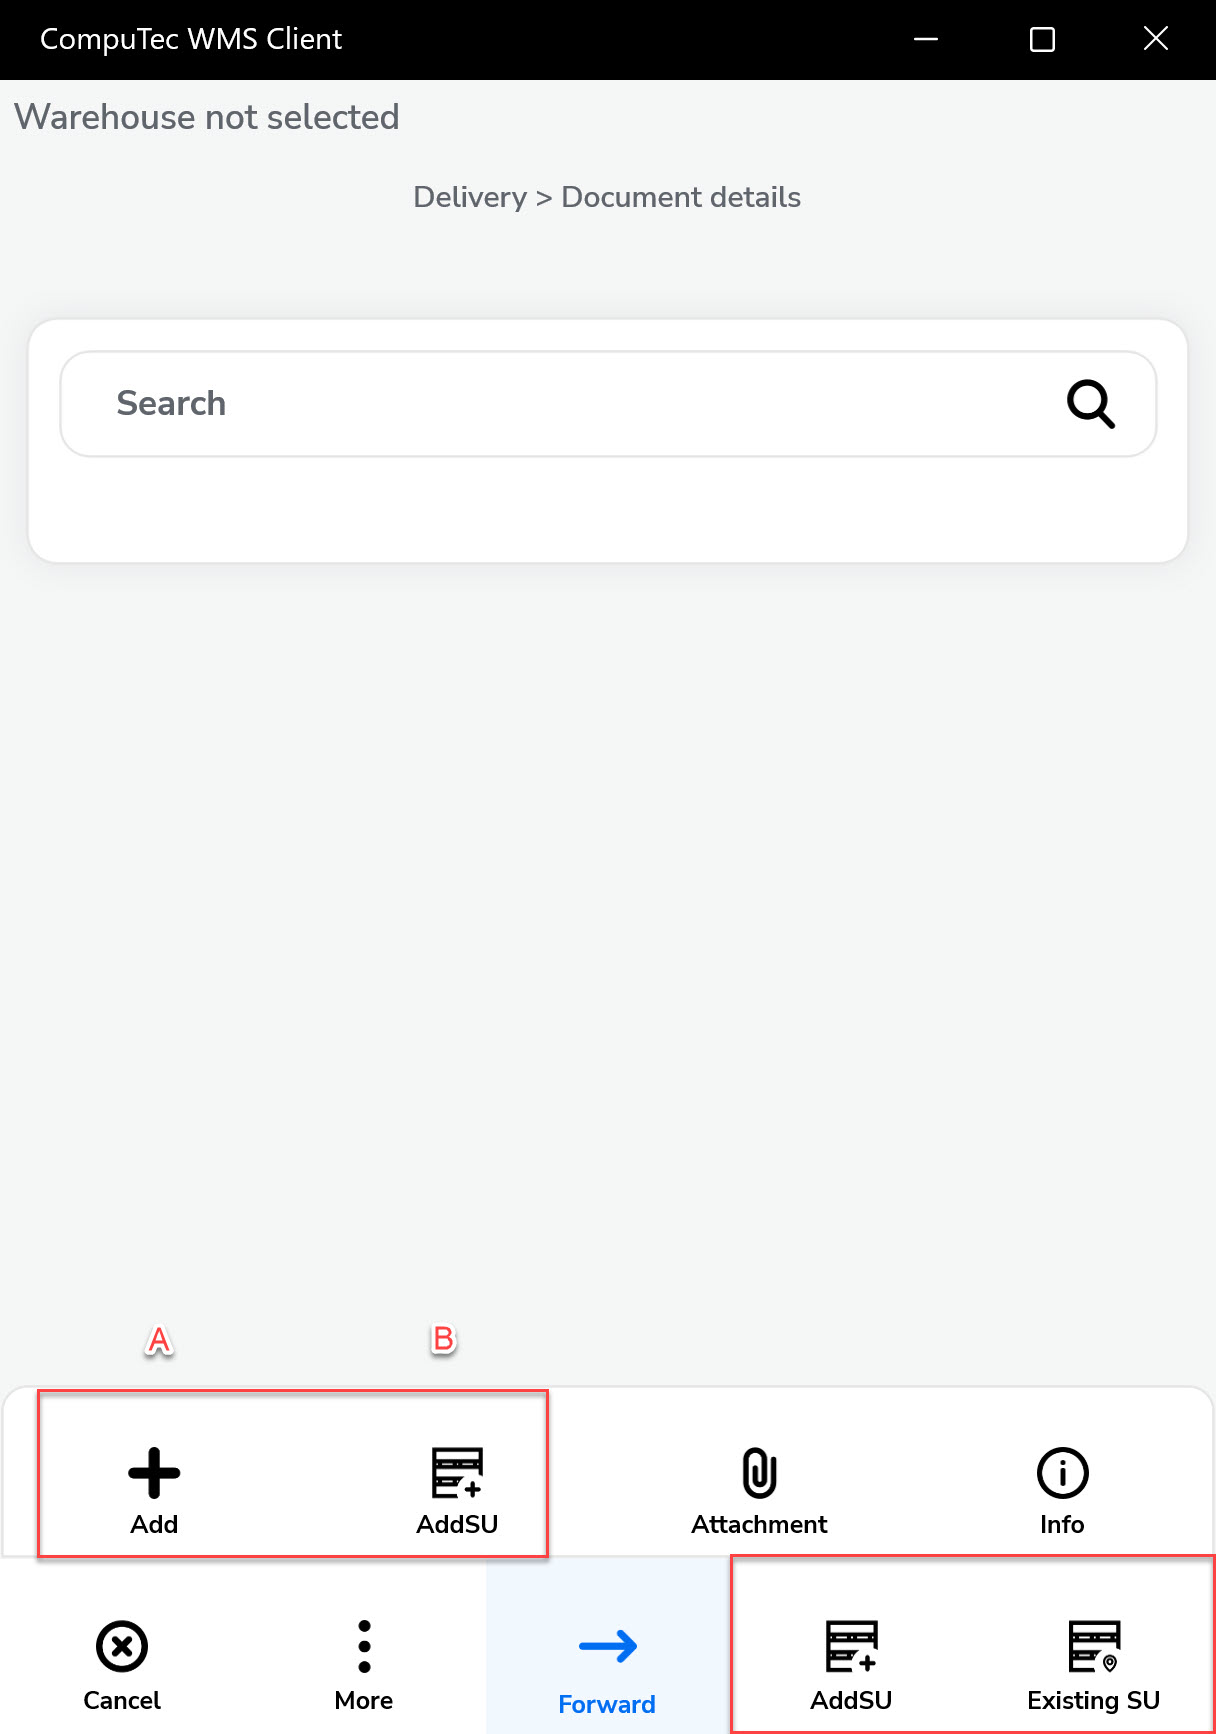1216x1734 pixels.
Task: Open the Attachment paperclip icon
Action: tap(759, 1473)
